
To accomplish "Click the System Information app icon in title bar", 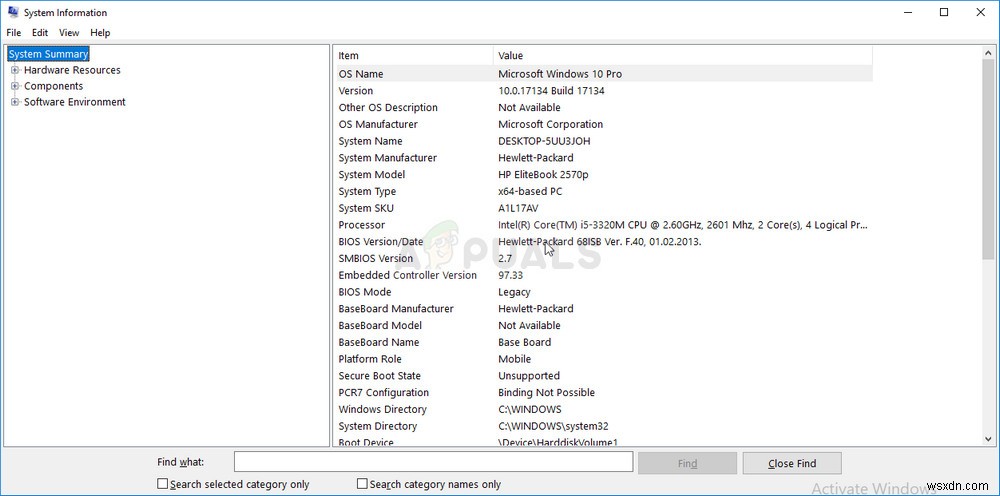I will tap(13, 12).
